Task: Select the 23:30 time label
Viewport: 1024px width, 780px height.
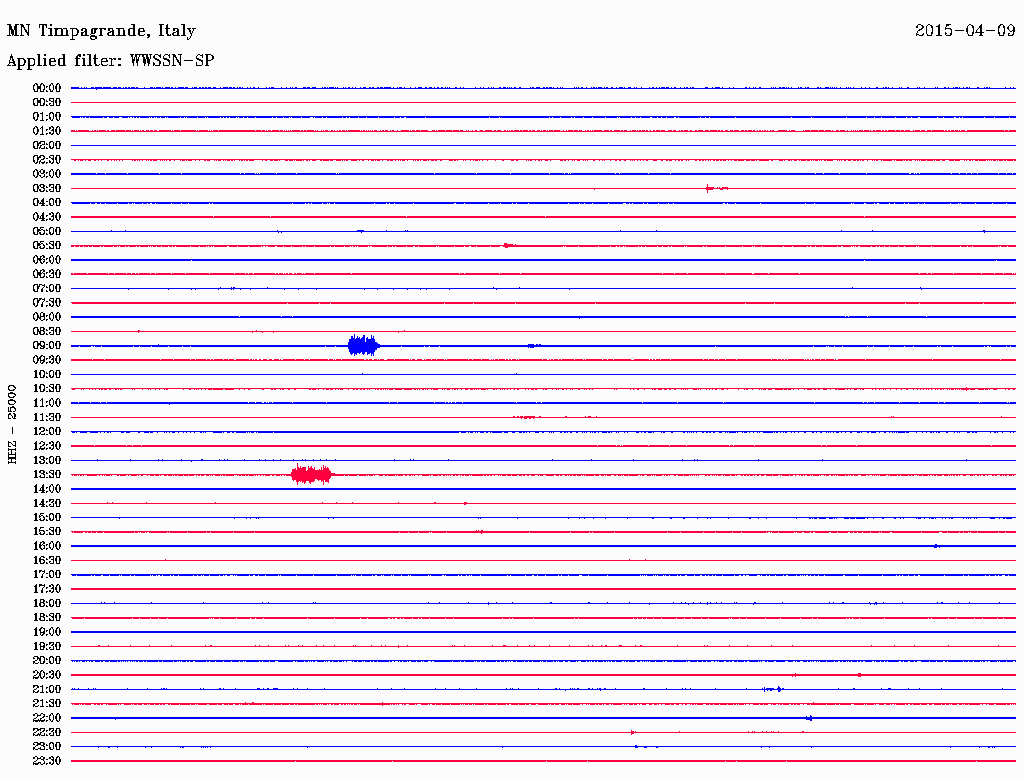Action: (46, 761)
